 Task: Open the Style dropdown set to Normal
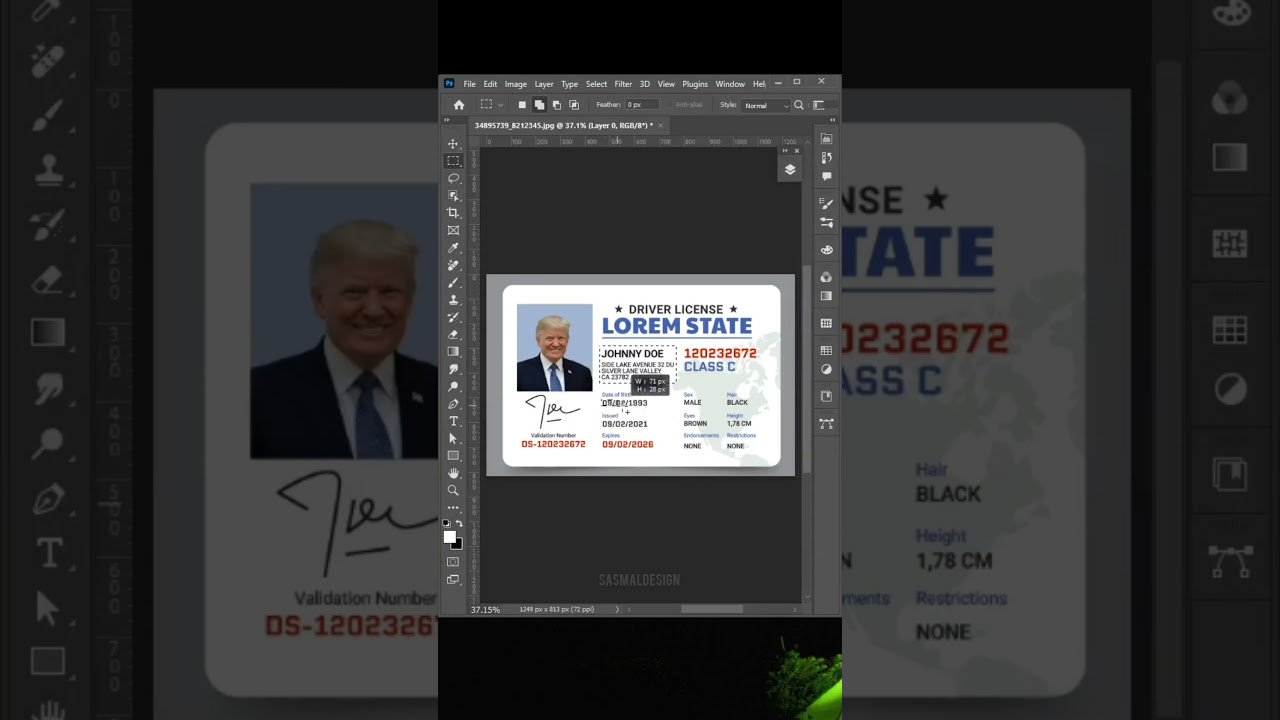tap(766, 105)
